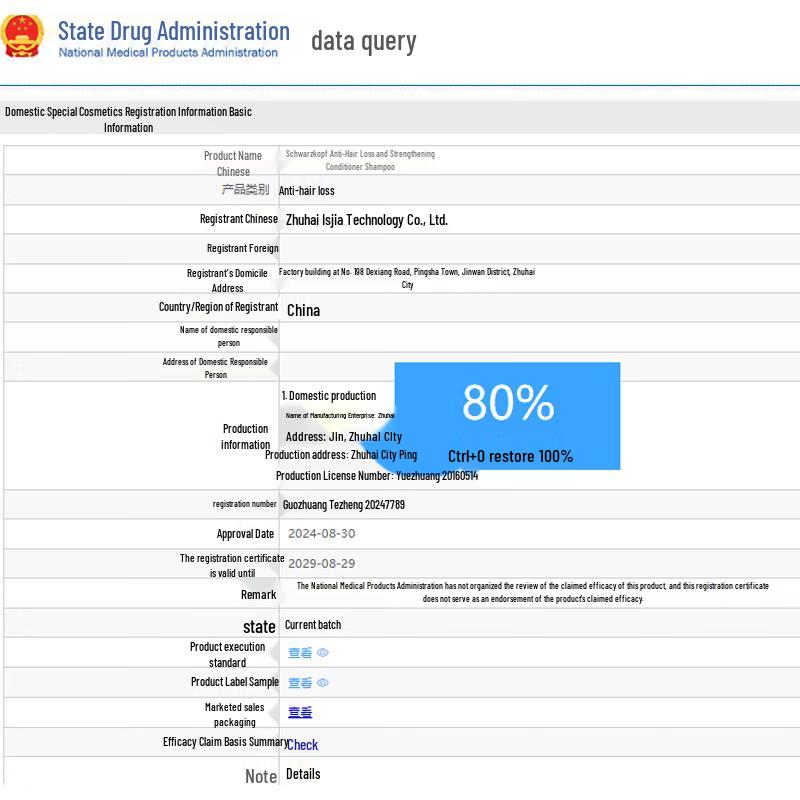The height and width of the screenshot is (800, 800).
Task: Click eye icon beside Product Label Sample
Action: (x=322, y=683)
